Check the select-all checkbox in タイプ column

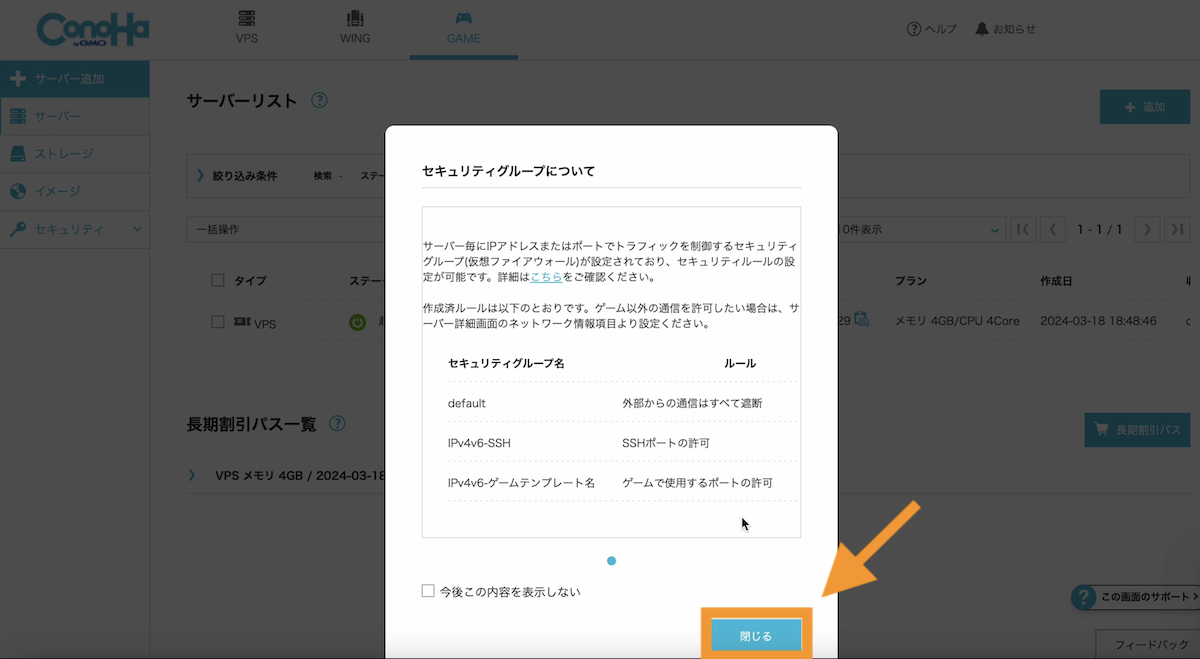218,281
